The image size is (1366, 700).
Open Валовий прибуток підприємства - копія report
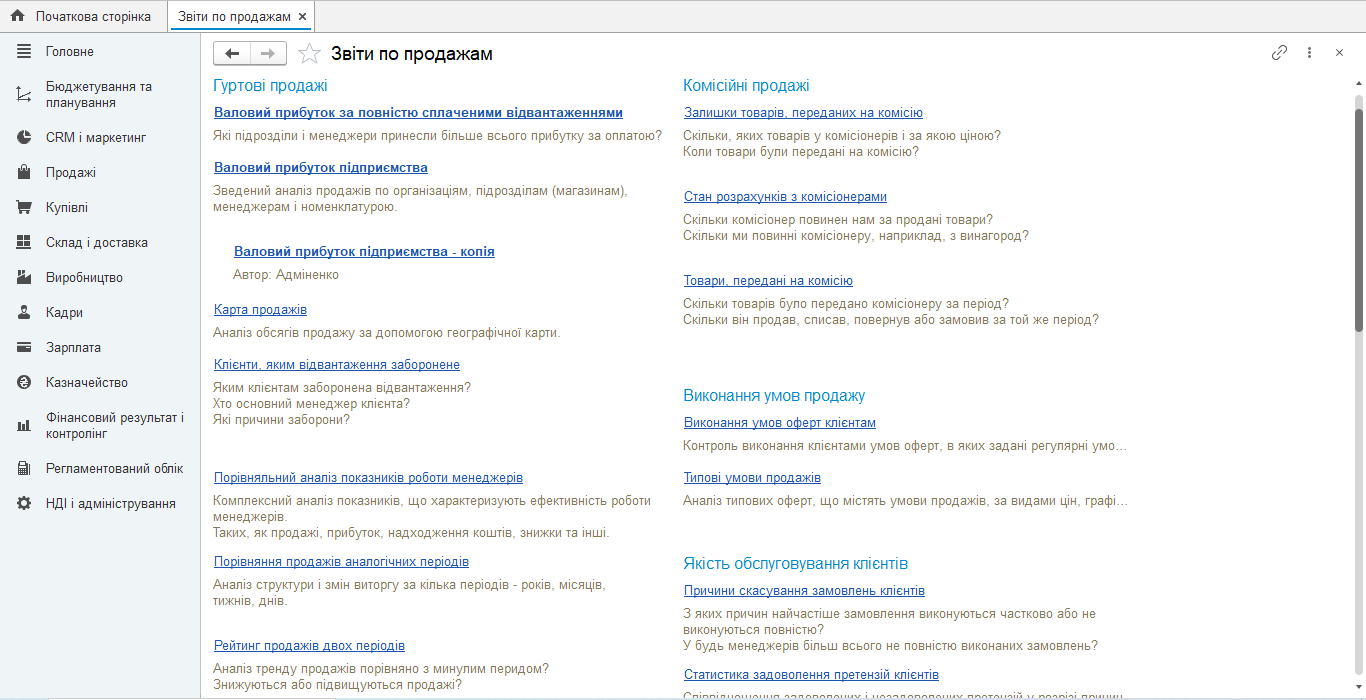pos(364,252)
